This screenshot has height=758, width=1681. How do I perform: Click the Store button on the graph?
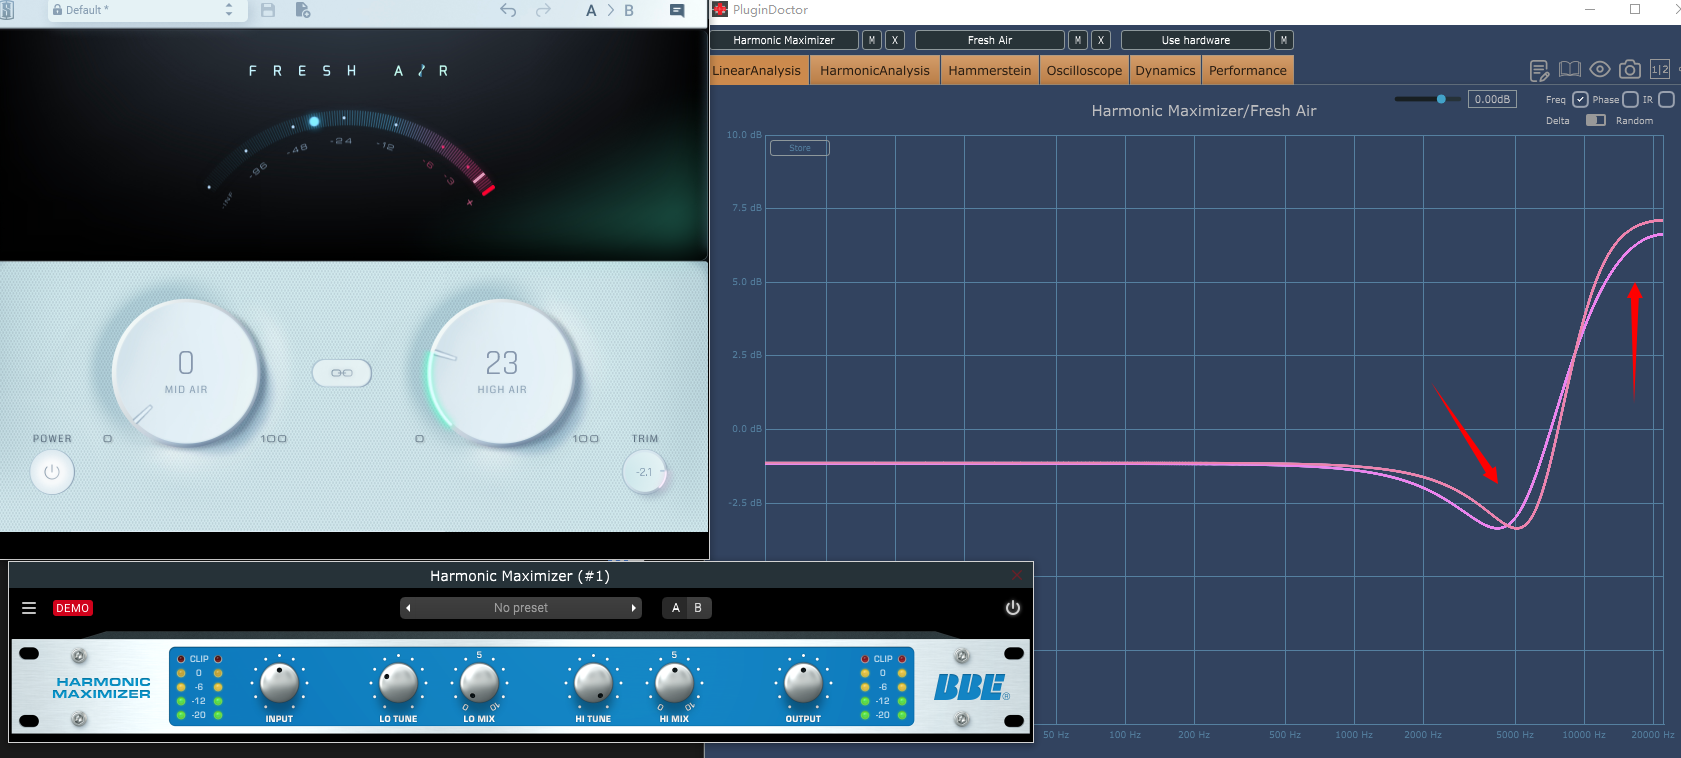[800, 148]
